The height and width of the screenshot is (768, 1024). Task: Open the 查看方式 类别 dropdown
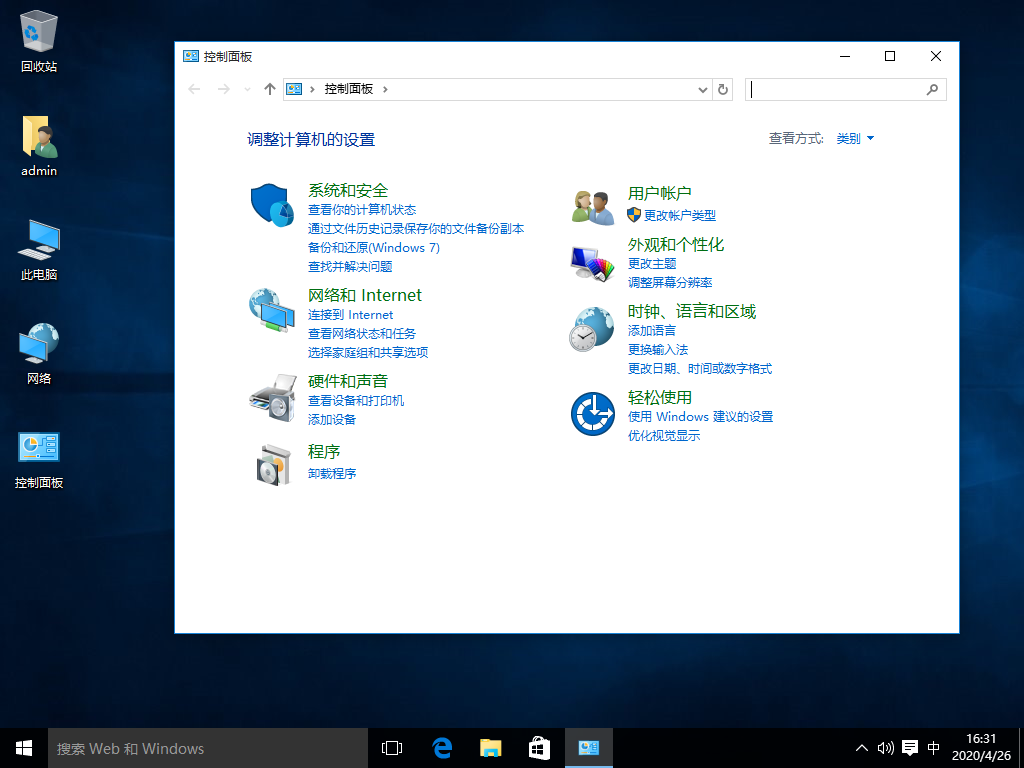[849, 138]
